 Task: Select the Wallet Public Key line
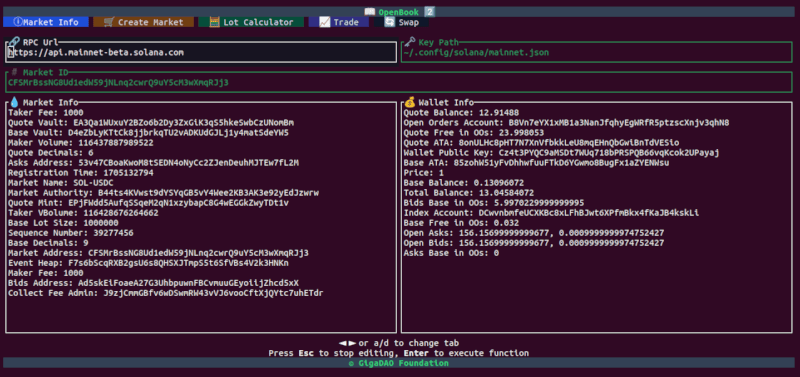point(562,153)
